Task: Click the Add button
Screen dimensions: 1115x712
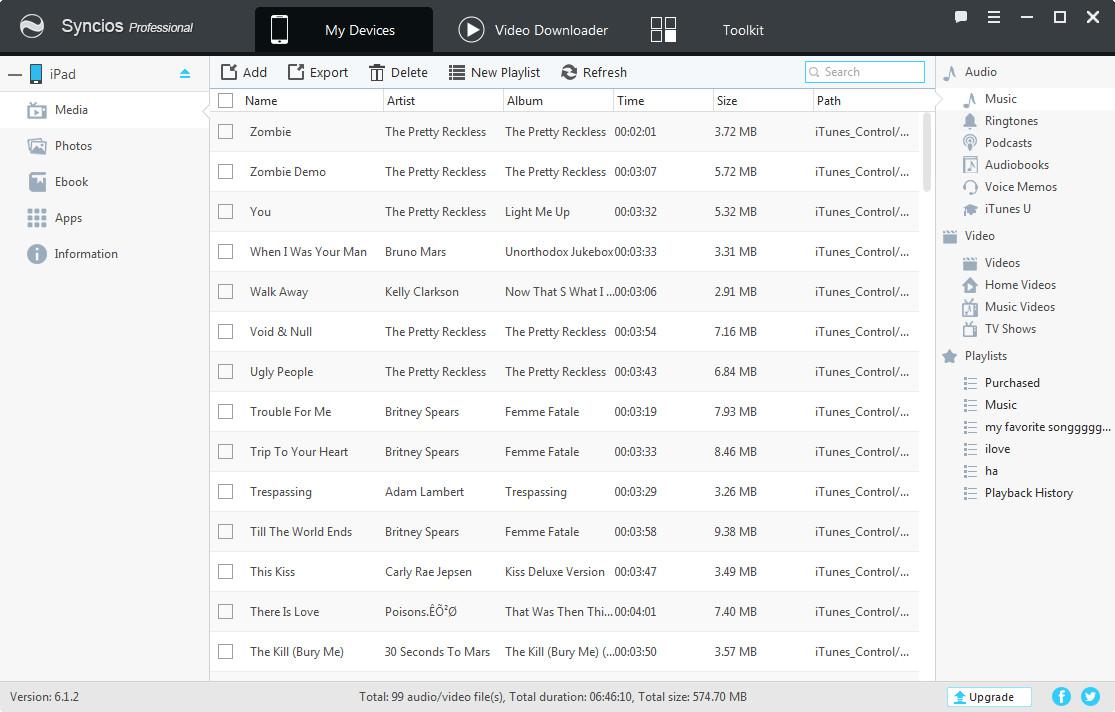Action: pos(244,73)
